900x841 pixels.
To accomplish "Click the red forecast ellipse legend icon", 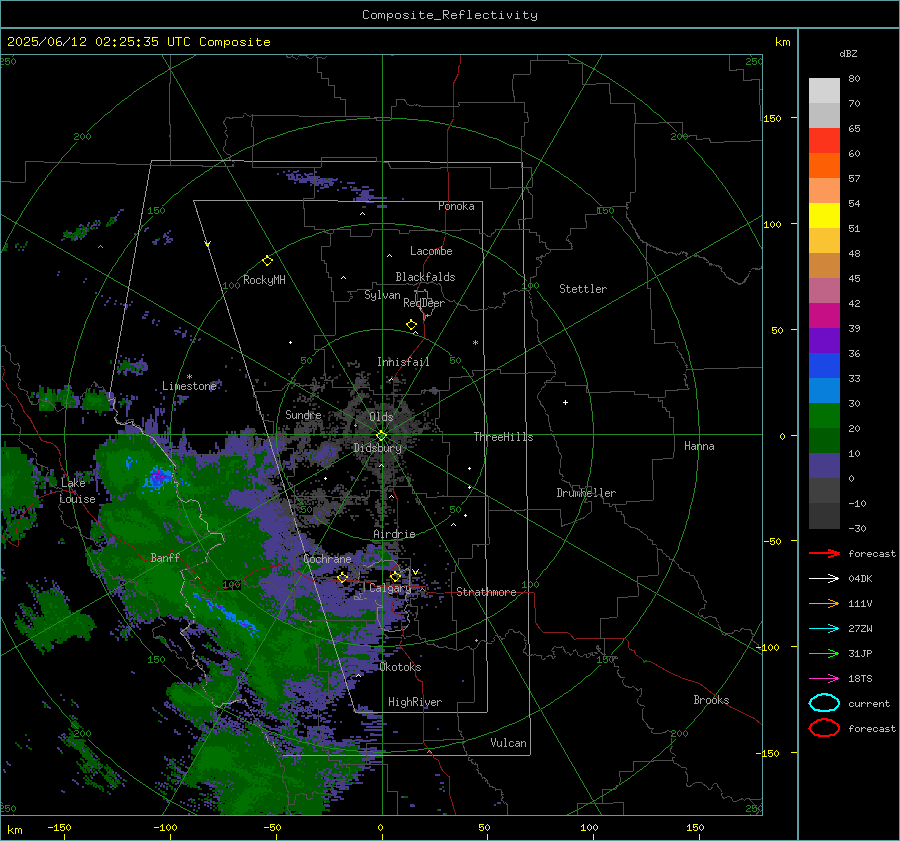I will coord(824,728).
